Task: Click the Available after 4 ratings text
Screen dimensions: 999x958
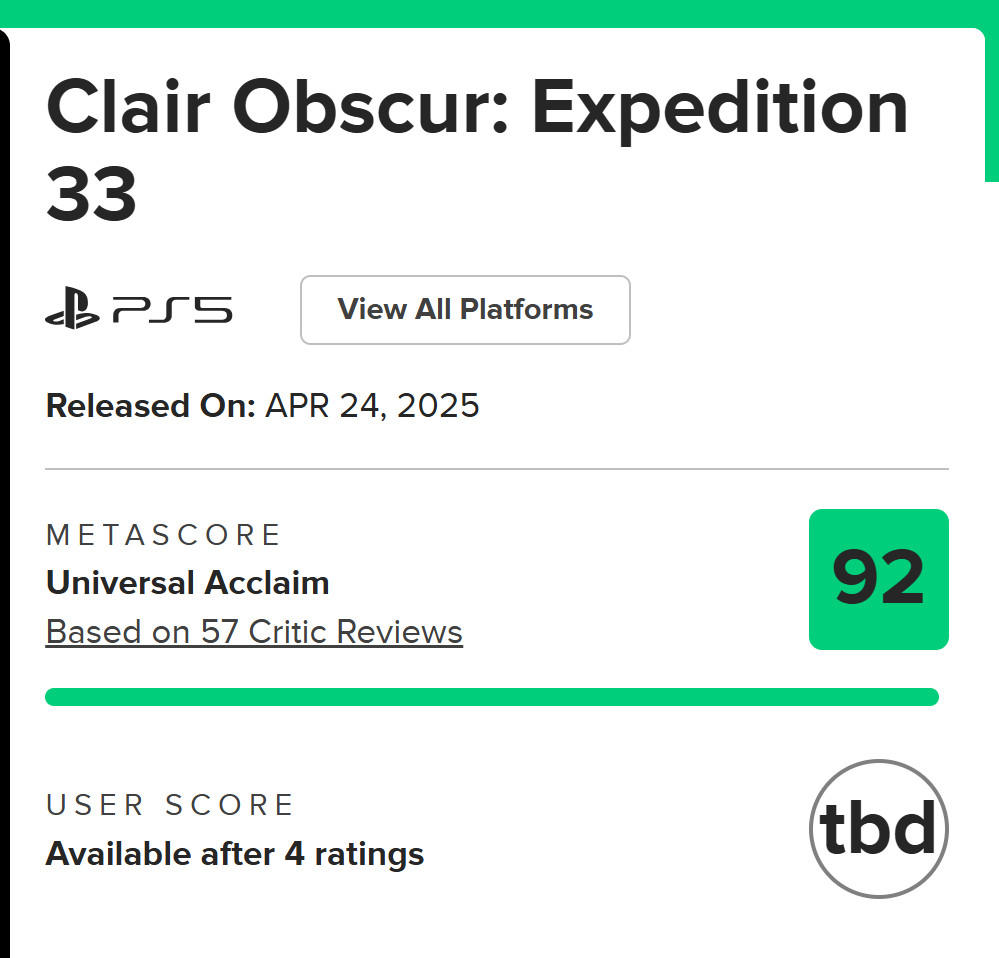Action: point(235,854)
